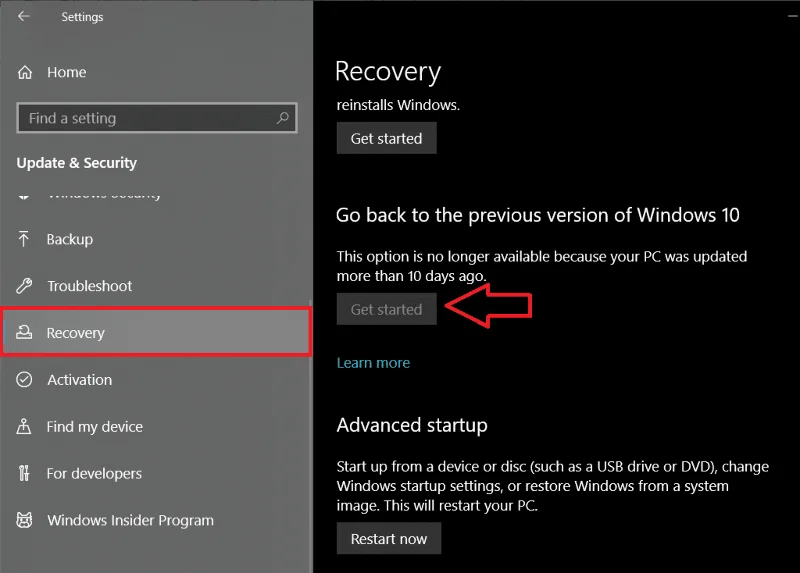Click Restart now under Advanced startup
800x573 pixels.
coord(389,539)
